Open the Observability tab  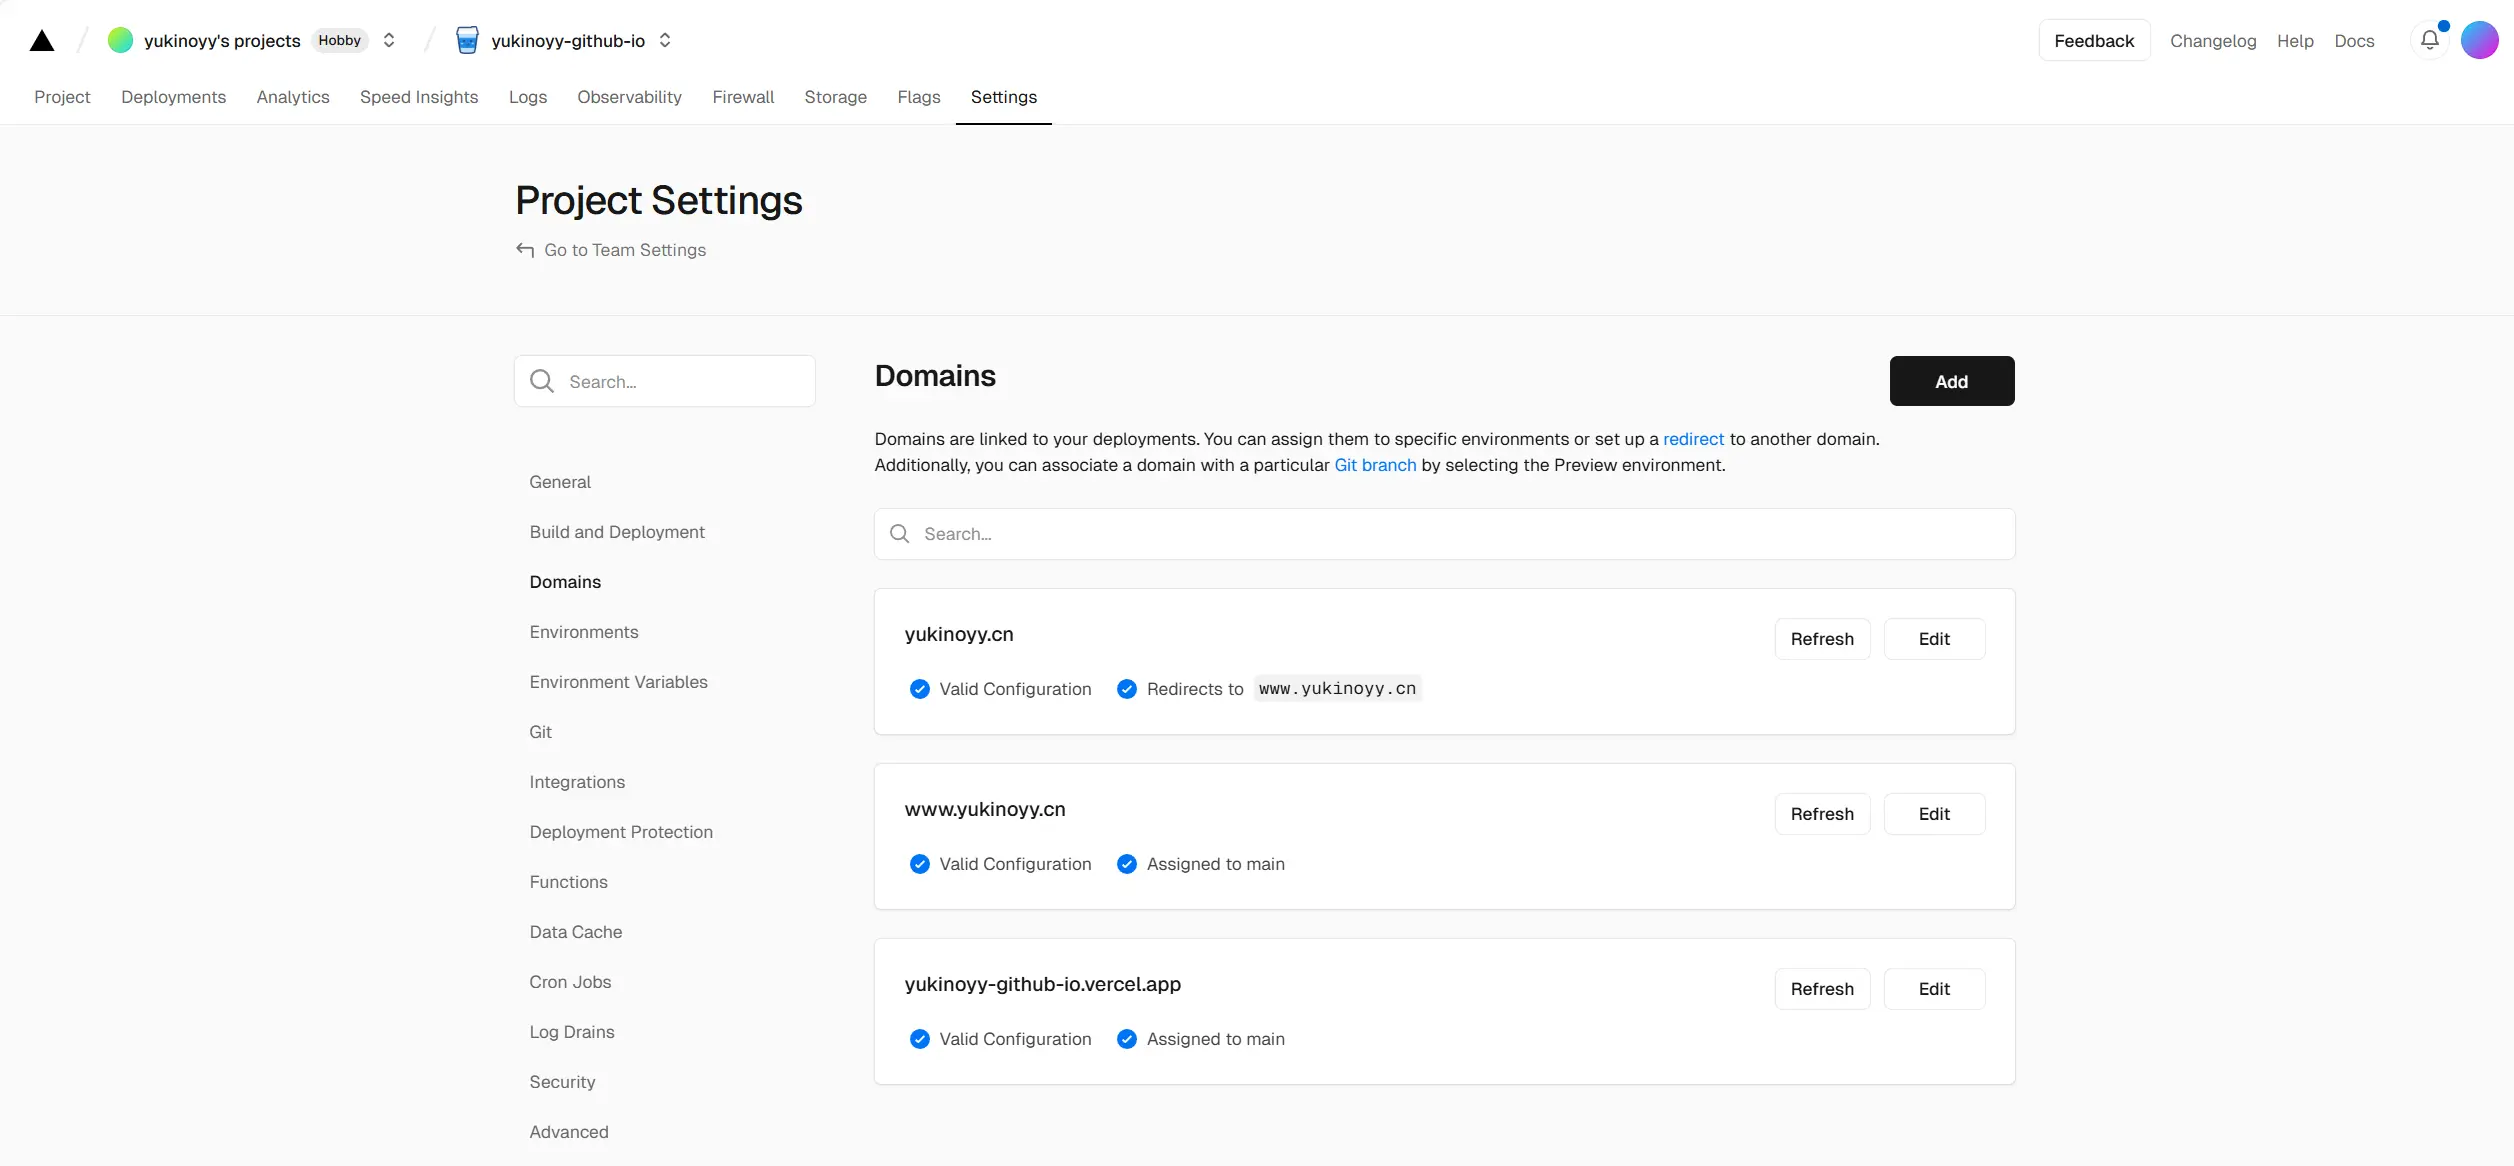click(629, 97)
